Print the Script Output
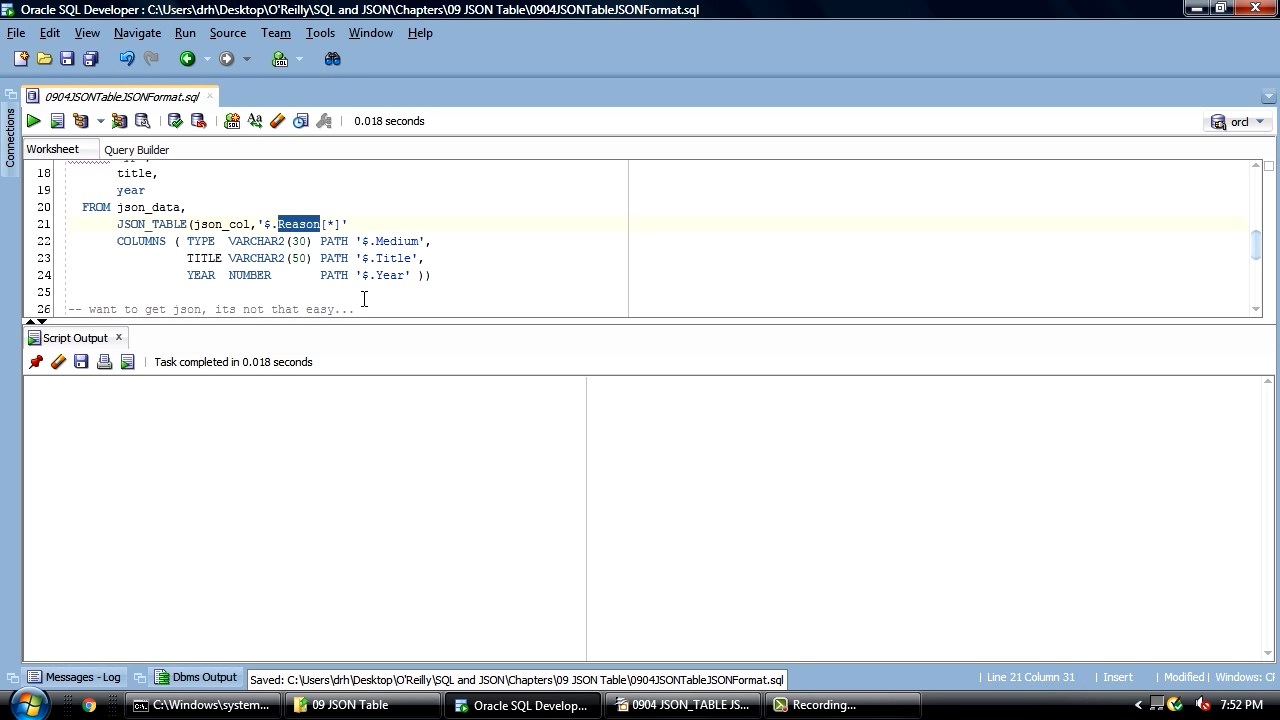Screen dimensions: 1280x720 (x=104, y=362)
